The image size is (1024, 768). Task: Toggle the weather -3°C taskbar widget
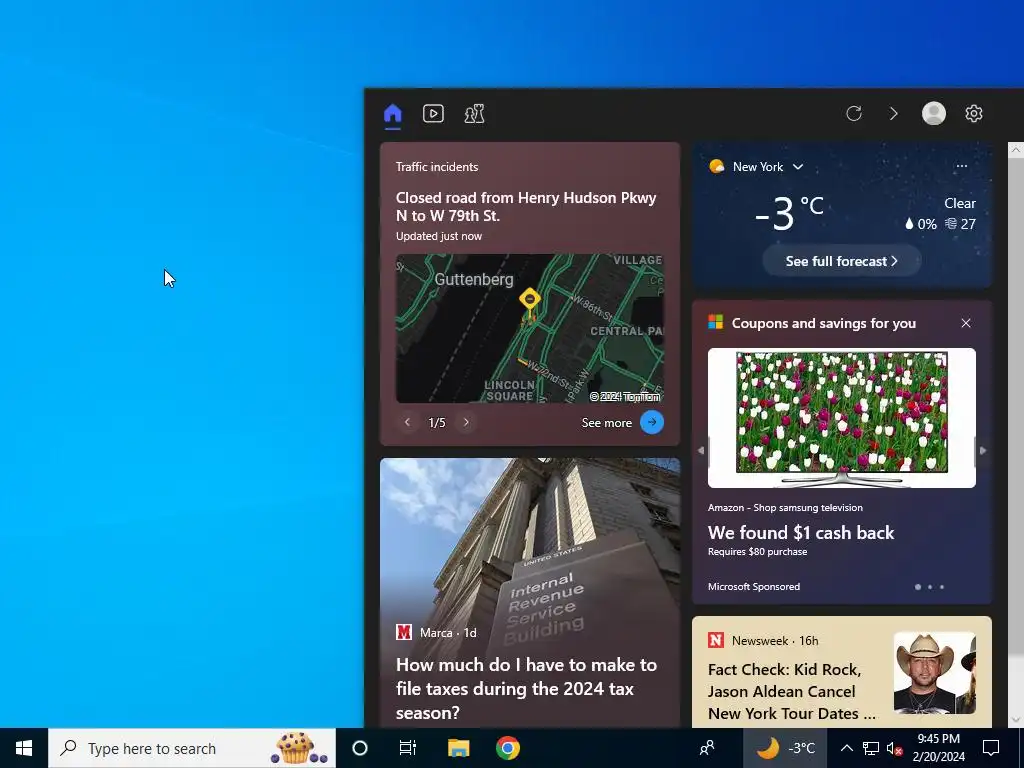pyautogui.click(x=785, y=748)
